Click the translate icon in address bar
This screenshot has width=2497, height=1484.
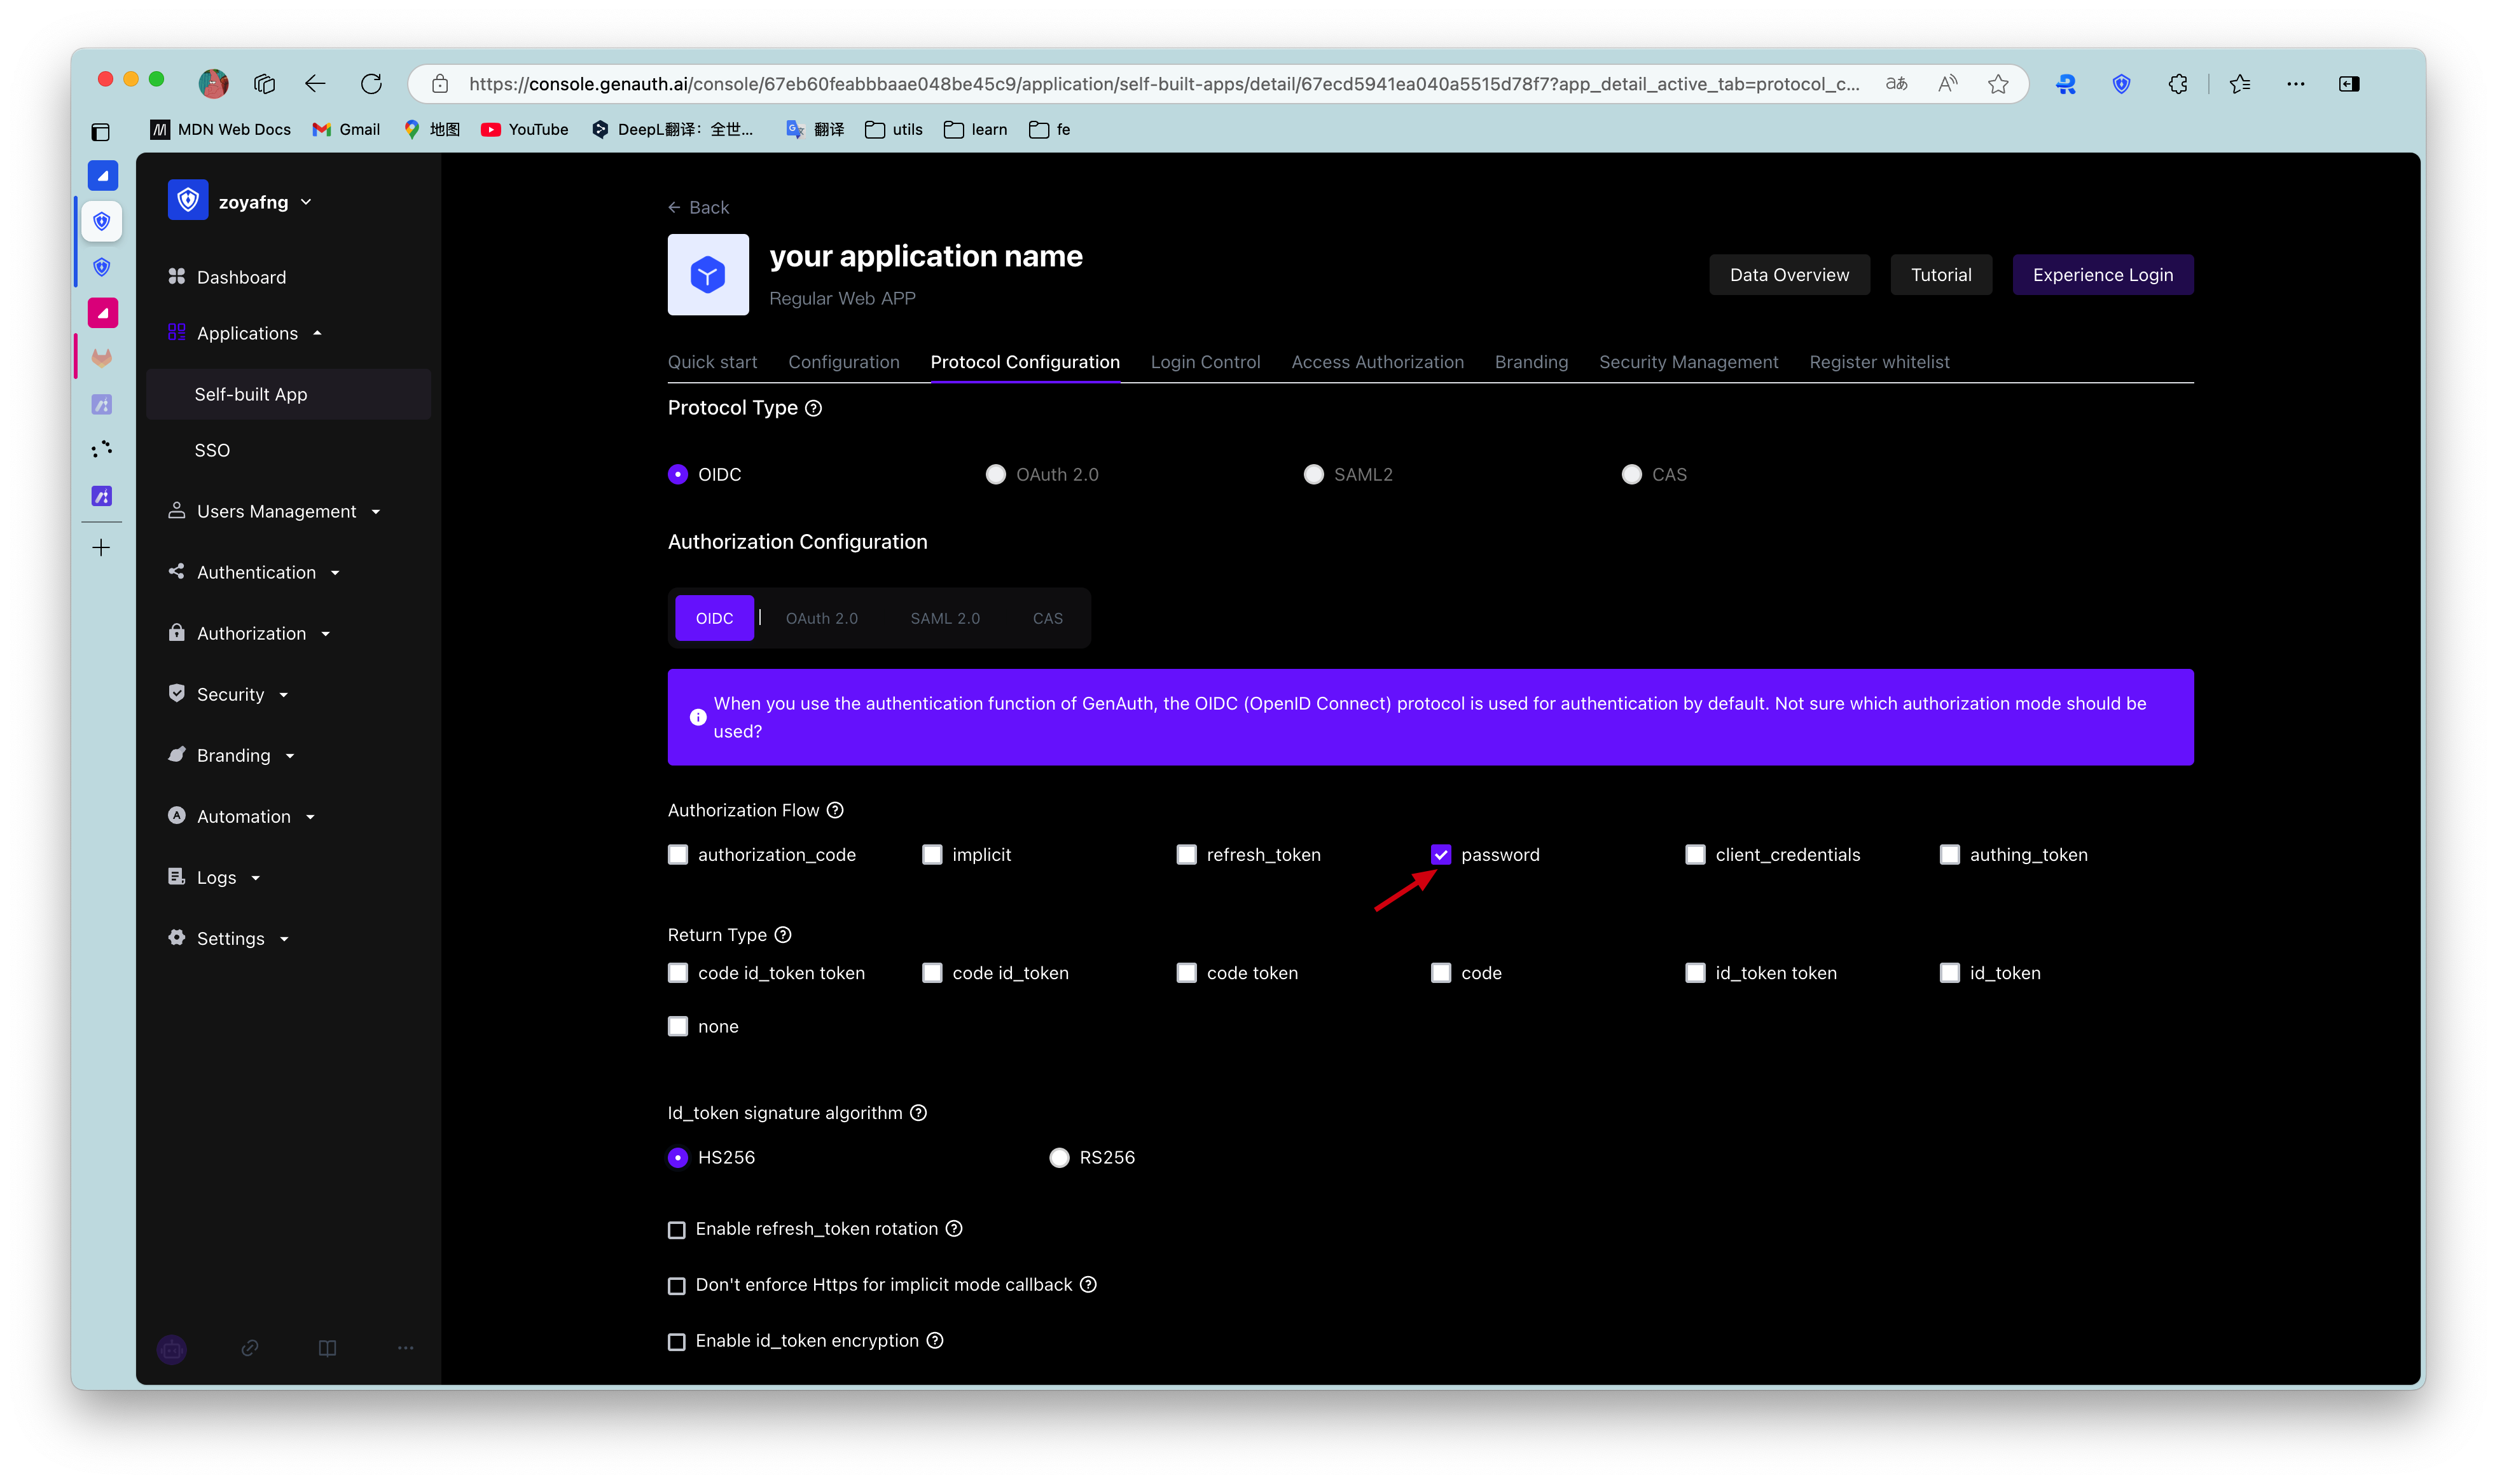click(1896, 84)
